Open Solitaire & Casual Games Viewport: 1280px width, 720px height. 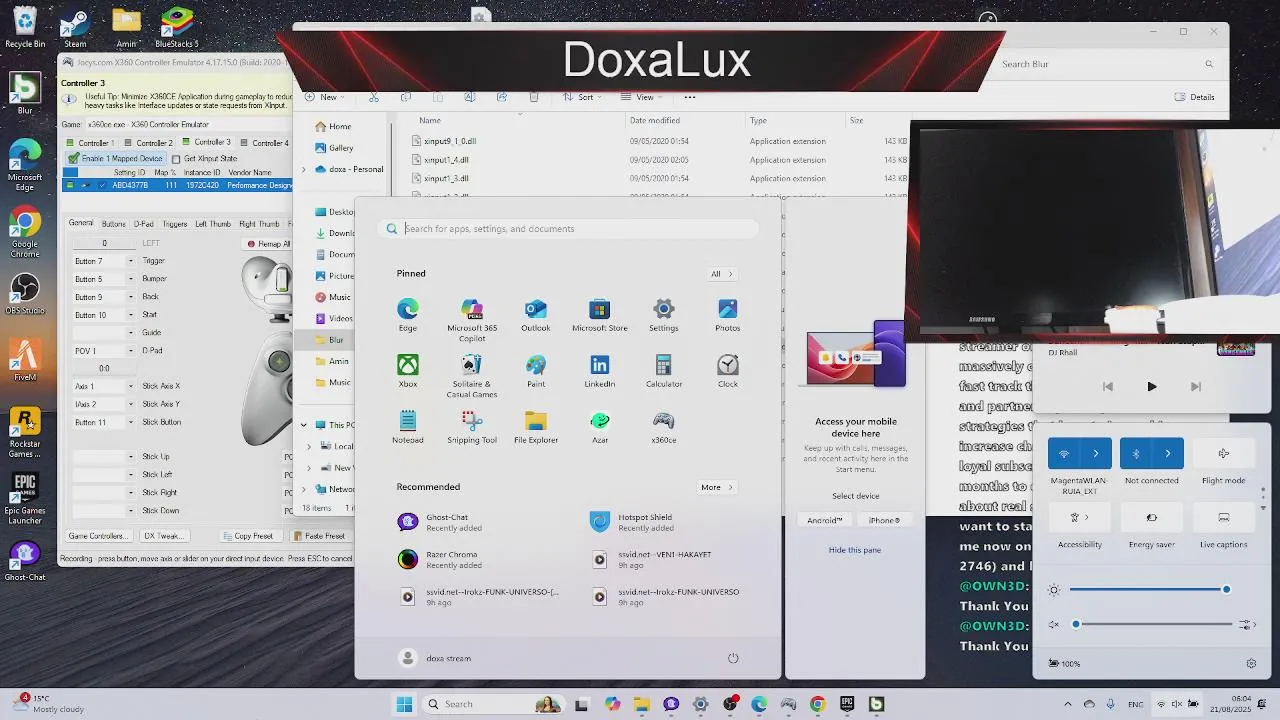pyautogui.click(x=472, y=376)
